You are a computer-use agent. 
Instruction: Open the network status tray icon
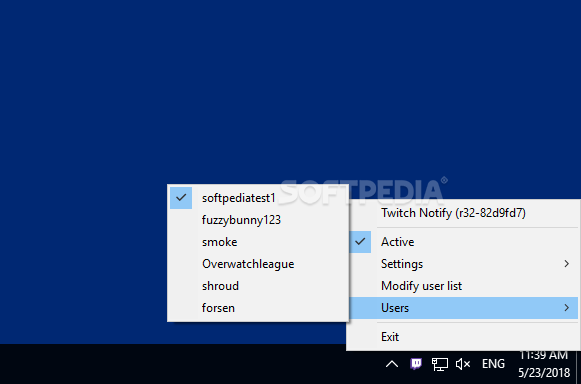pos(440,364)
